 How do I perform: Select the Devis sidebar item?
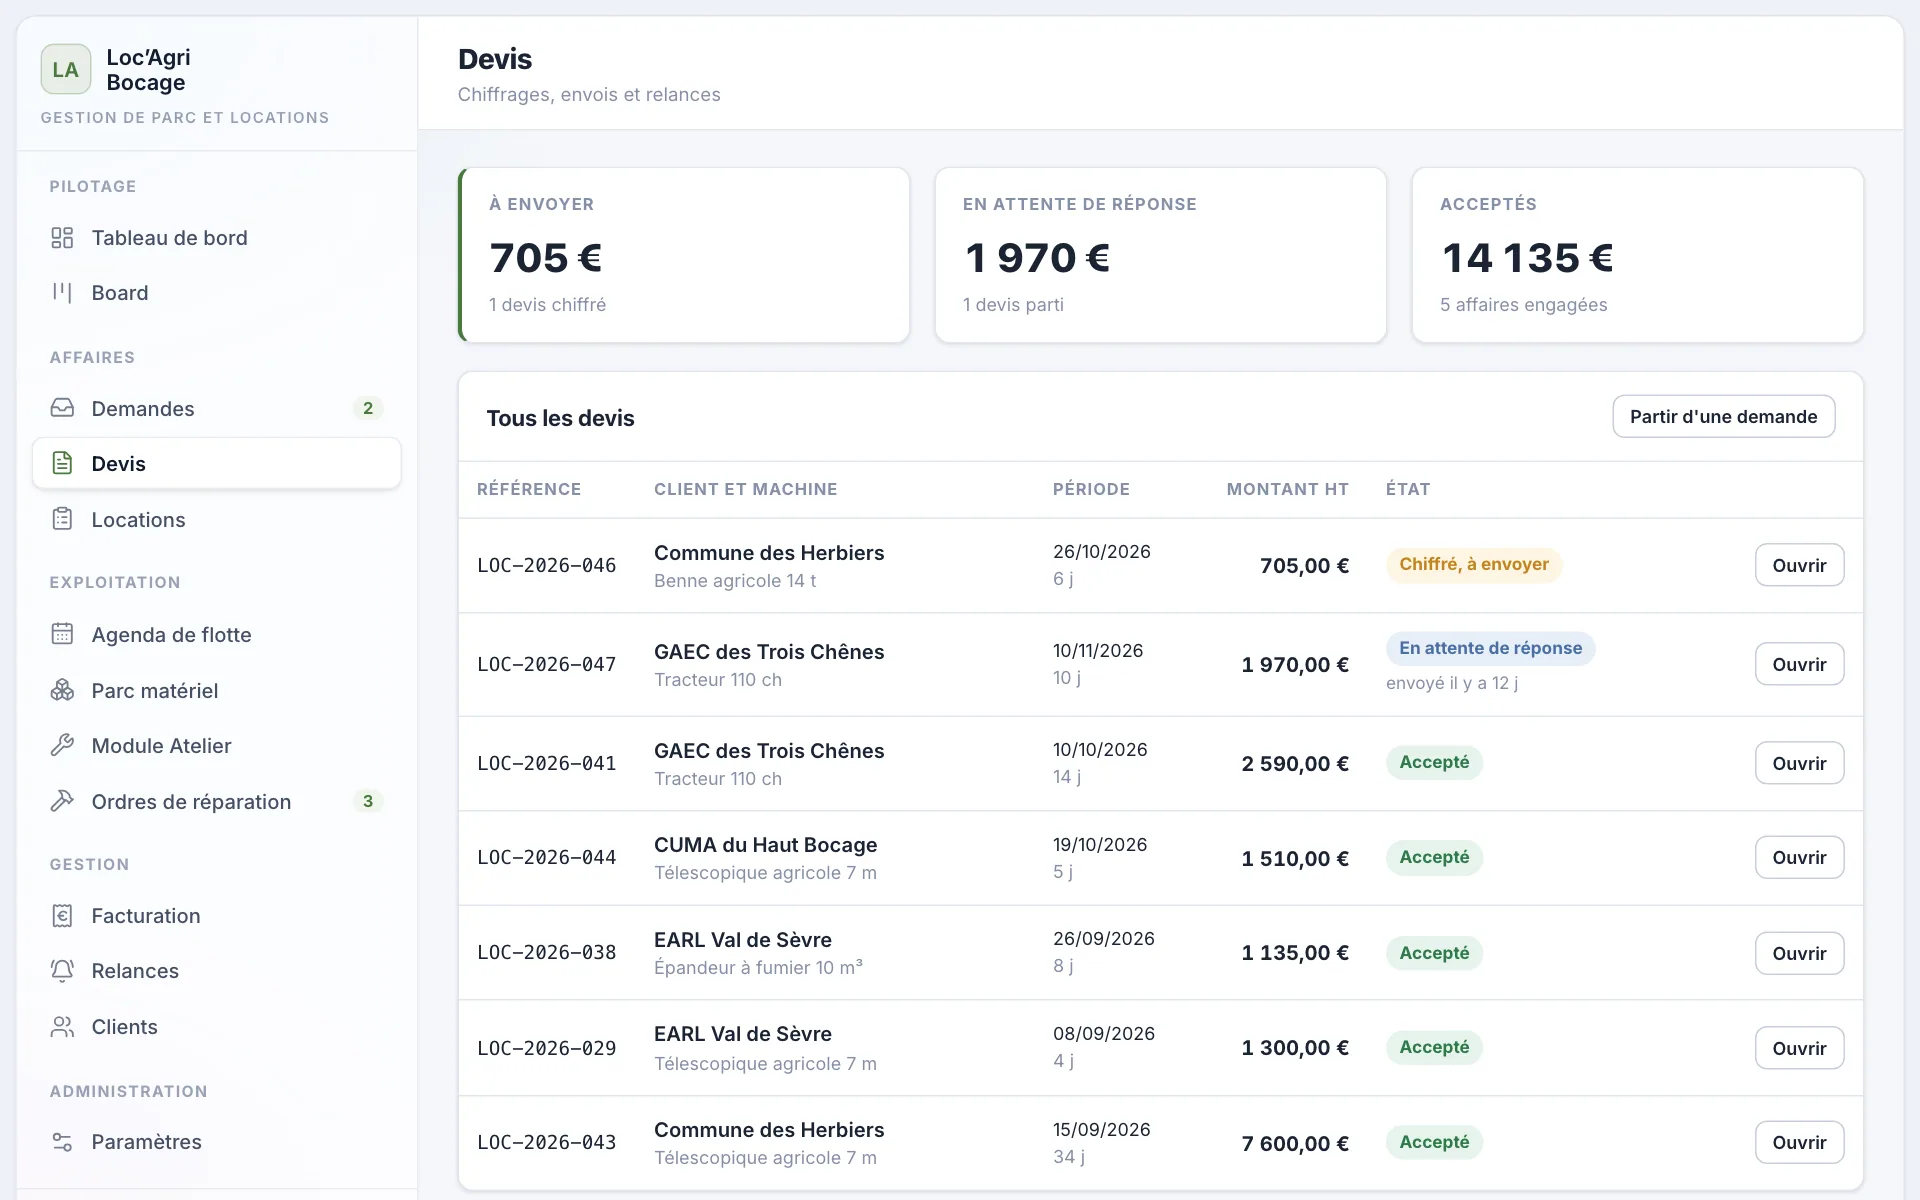click(x=216, y=464)
